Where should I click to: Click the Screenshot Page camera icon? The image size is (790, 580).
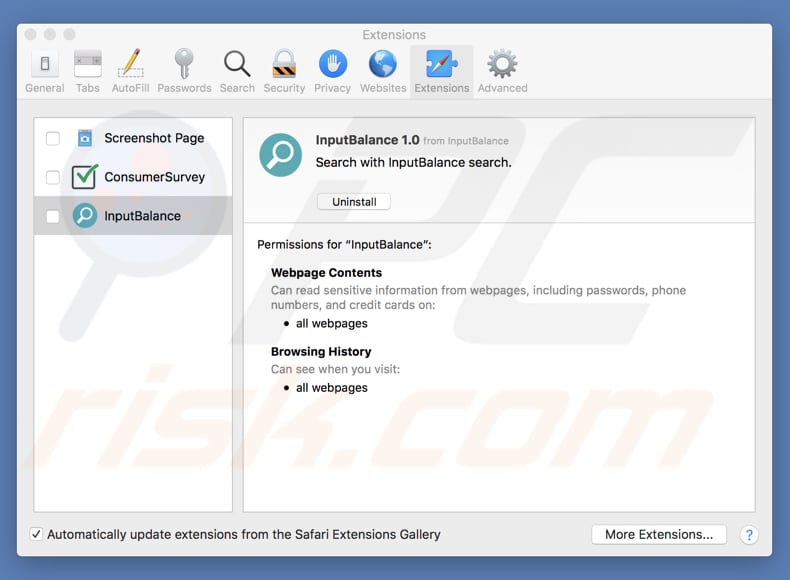[85, 138]
